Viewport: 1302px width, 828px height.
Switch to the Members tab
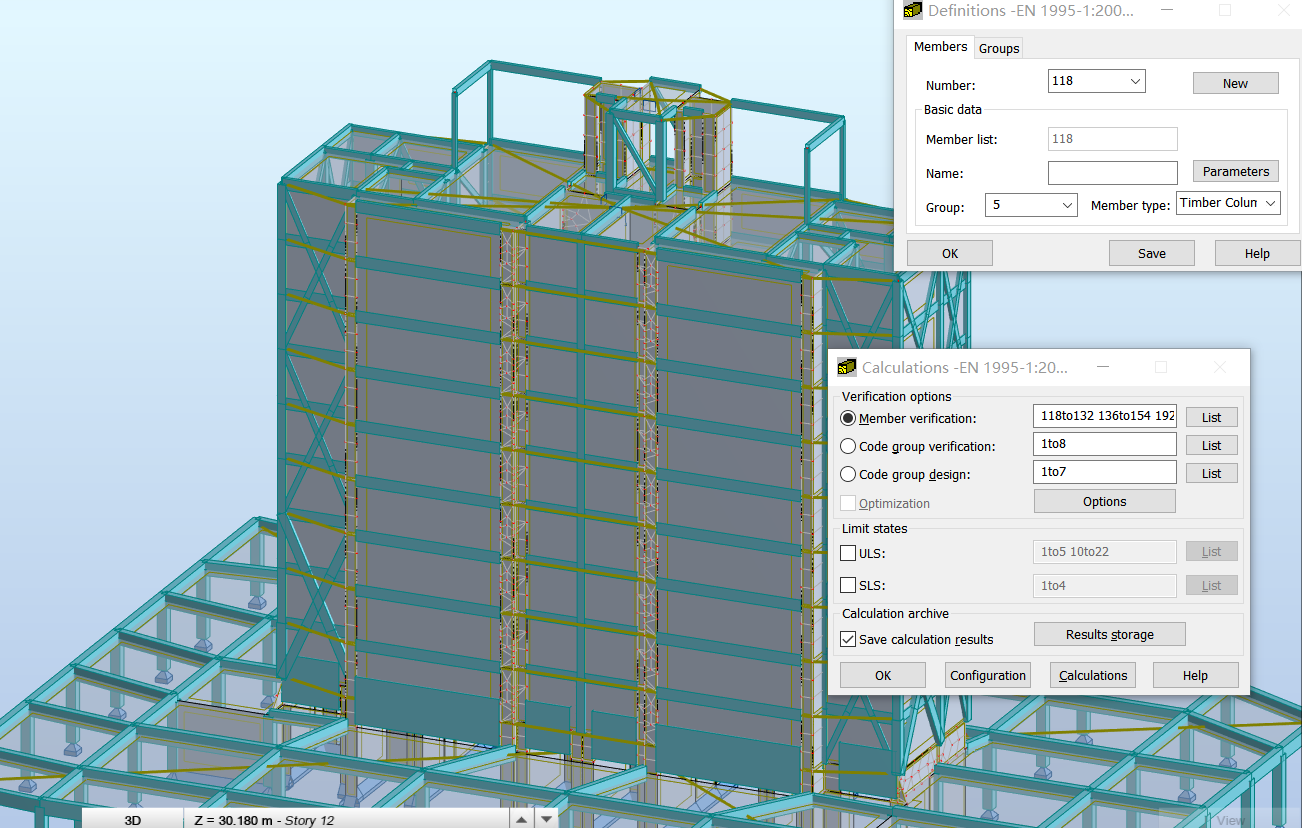coord(939,46)
